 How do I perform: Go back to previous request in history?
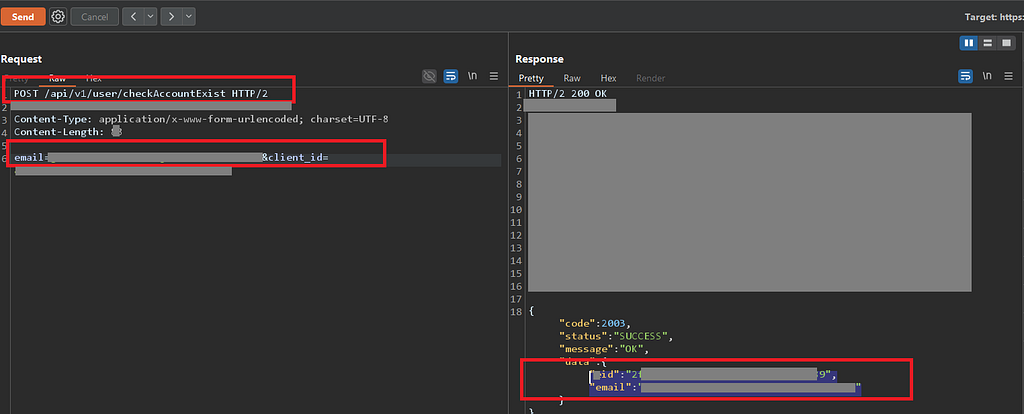133,17
